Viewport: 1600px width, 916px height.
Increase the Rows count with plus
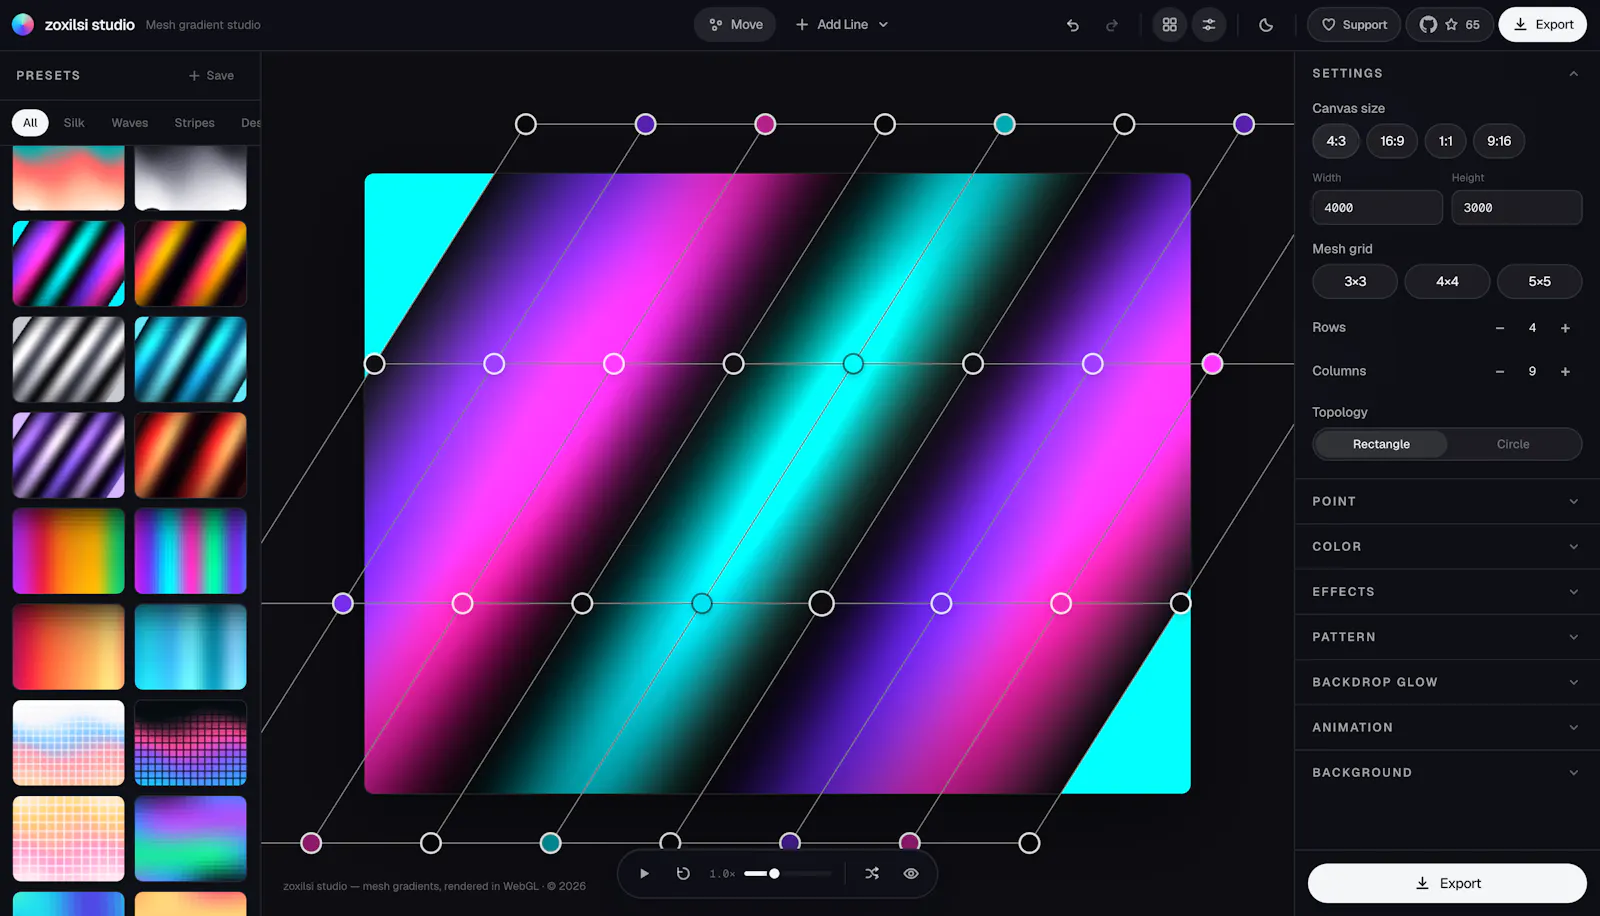click(x=1565, y=328)
